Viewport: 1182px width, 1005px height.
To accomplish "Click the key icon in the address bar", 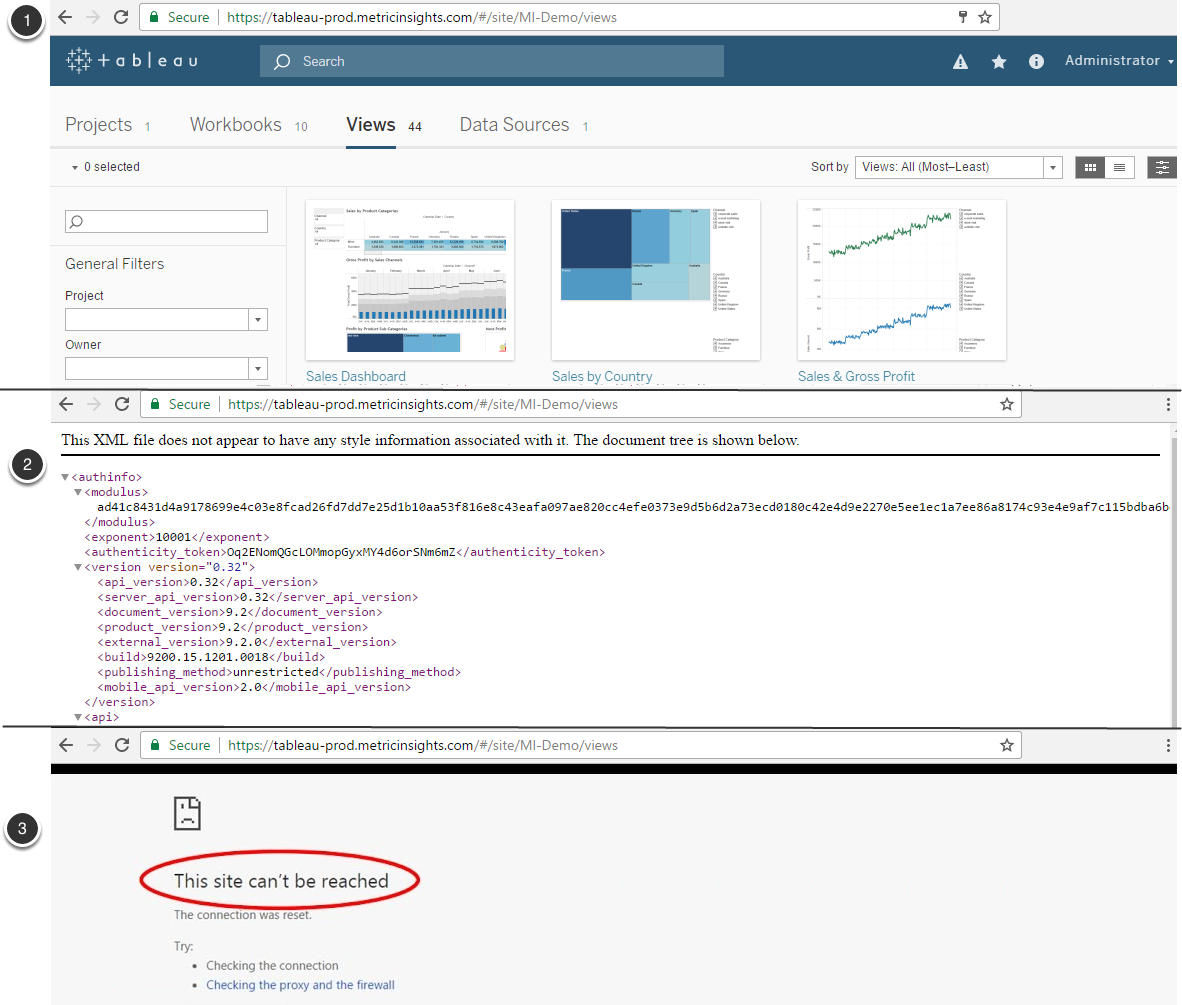I will [x=962, y=17].
